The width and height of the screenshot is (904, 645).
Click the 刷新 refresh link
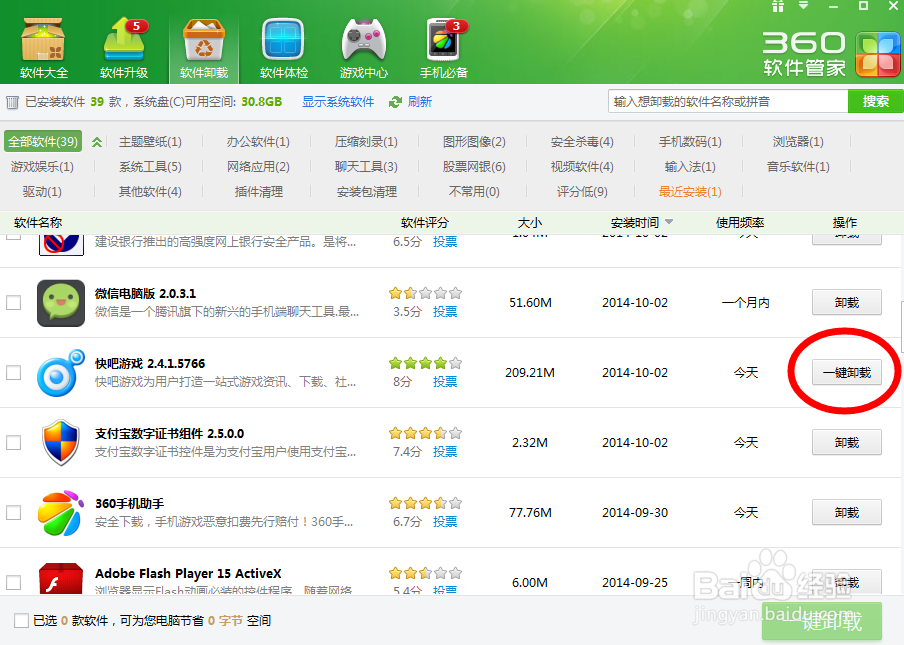click(x=420, y=102)
